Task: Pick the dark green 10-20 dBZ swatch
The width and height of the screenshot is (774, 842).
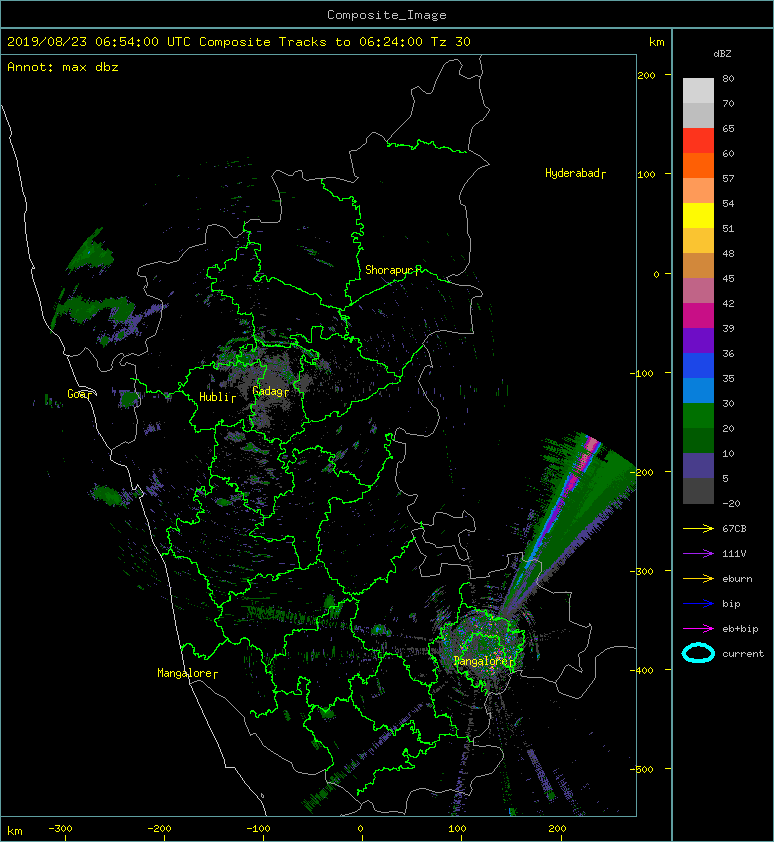Action: coord(698,440)
